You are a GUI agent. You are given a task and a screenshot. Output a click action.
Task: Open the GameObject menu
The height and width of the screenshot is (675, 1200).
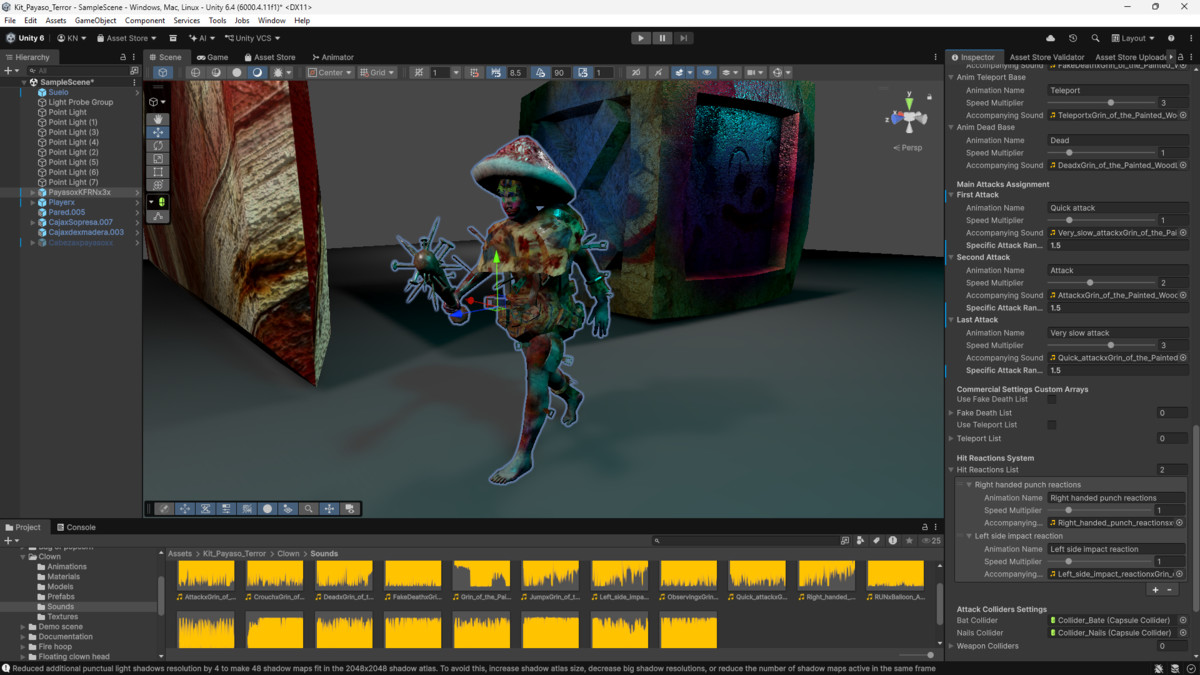coord(95,20)
